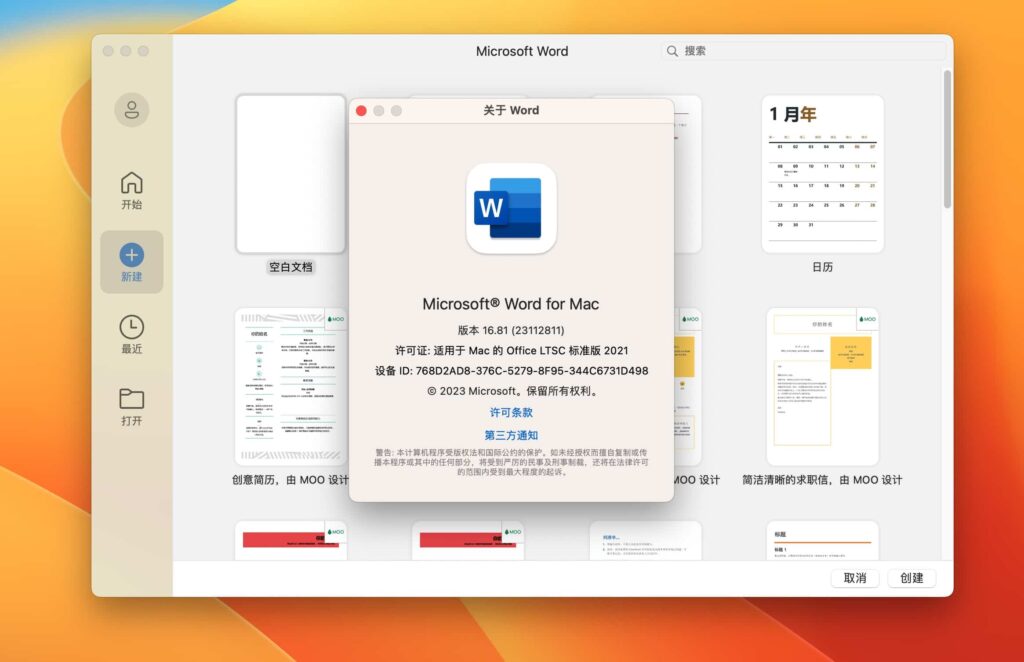Viewport: 1024px width, 662px height.
Task: Click the 取消 cancel button
Action: pos(855,578)
